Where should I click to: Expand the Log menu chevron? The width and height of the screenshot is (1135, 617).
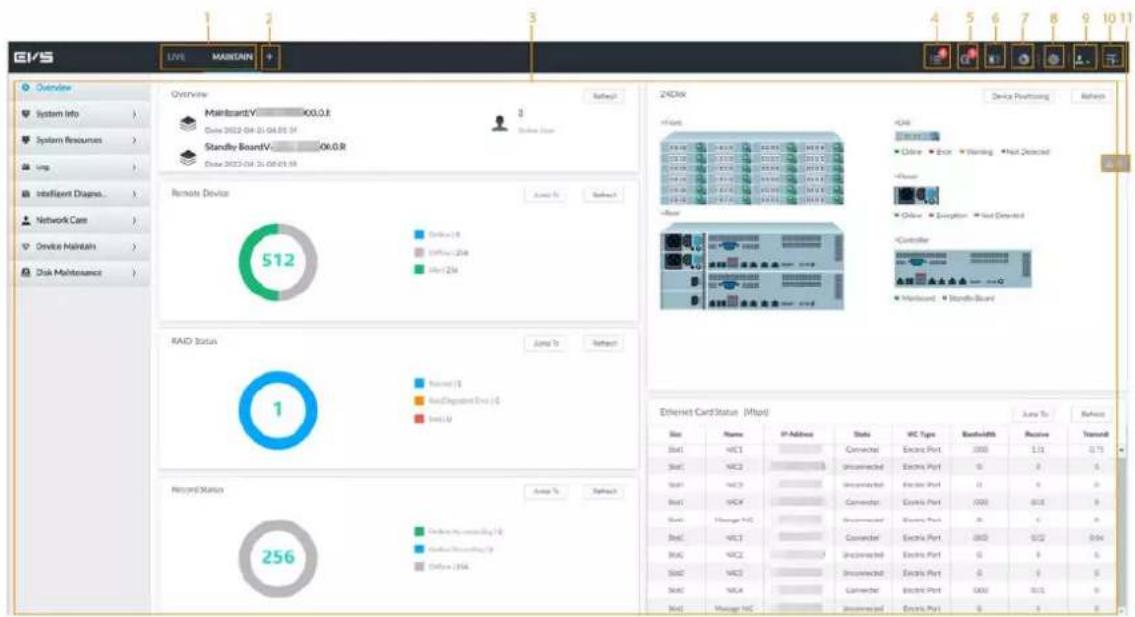coord(135,167)
